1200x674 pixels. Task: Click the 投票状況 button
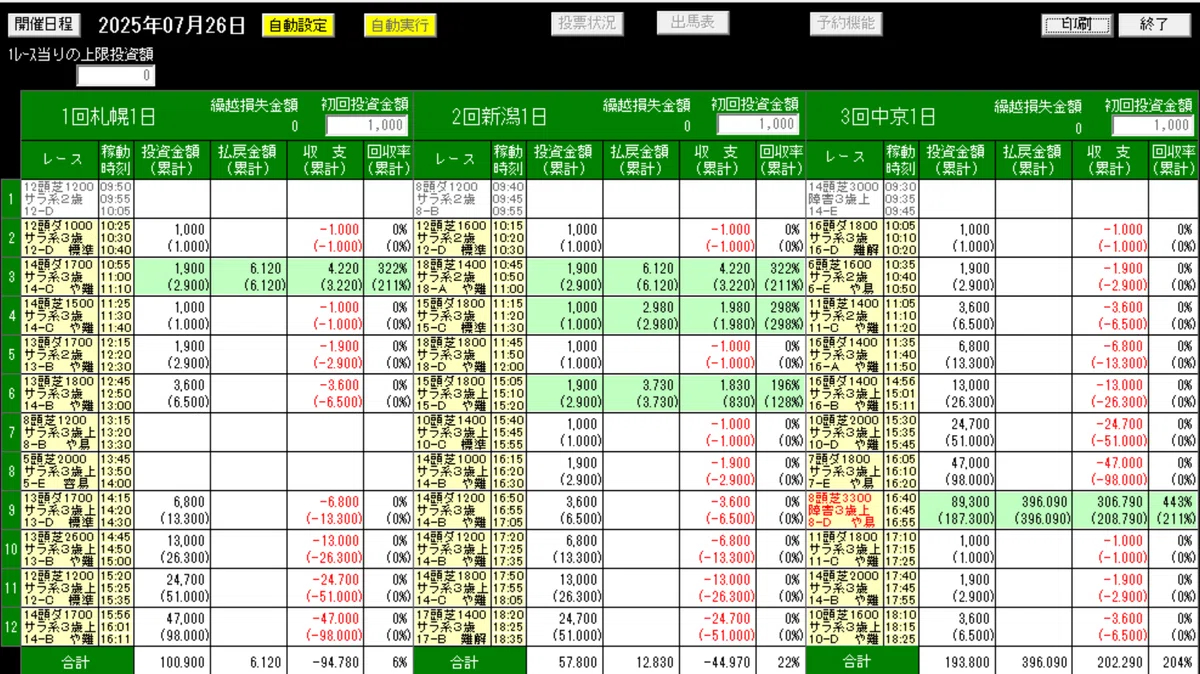click(588, 23)
